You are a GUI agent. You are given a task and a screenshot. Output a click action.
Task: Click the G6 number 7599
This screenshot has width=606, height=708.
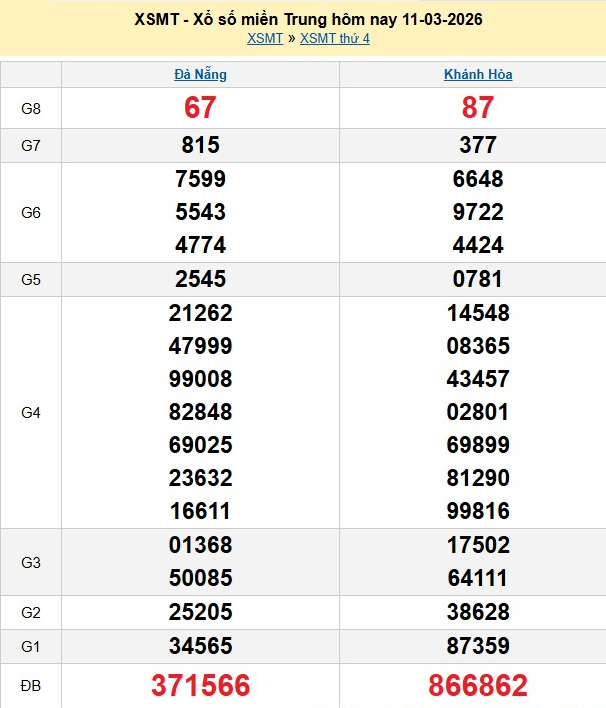click(200, 179)
